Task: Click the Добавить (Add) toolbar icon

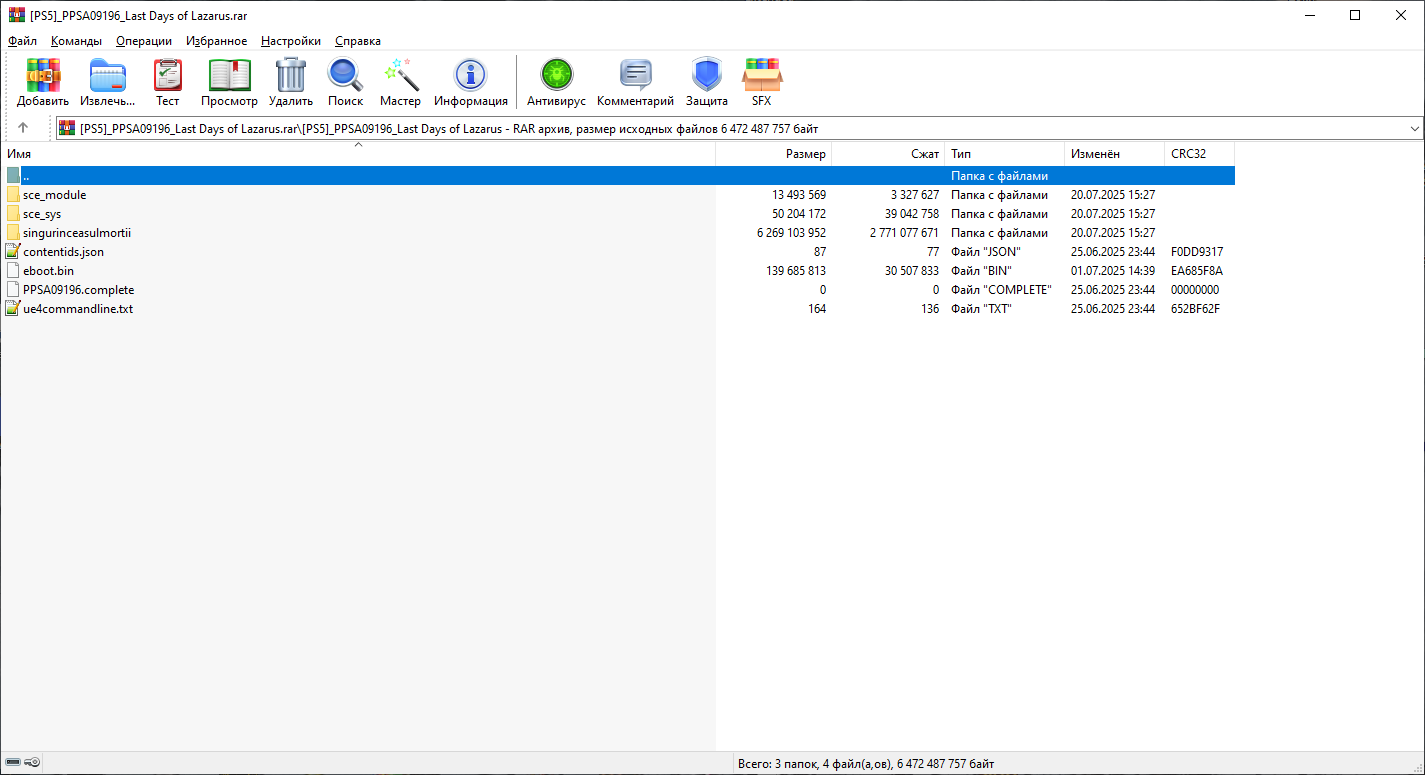Action: [43, 75]
